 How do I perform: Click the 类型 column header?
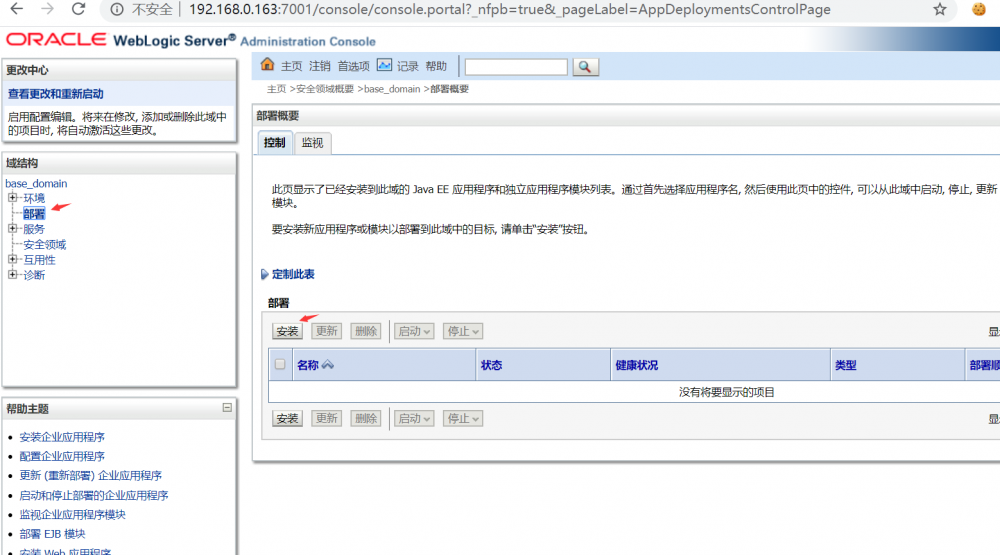pos(846,365)
